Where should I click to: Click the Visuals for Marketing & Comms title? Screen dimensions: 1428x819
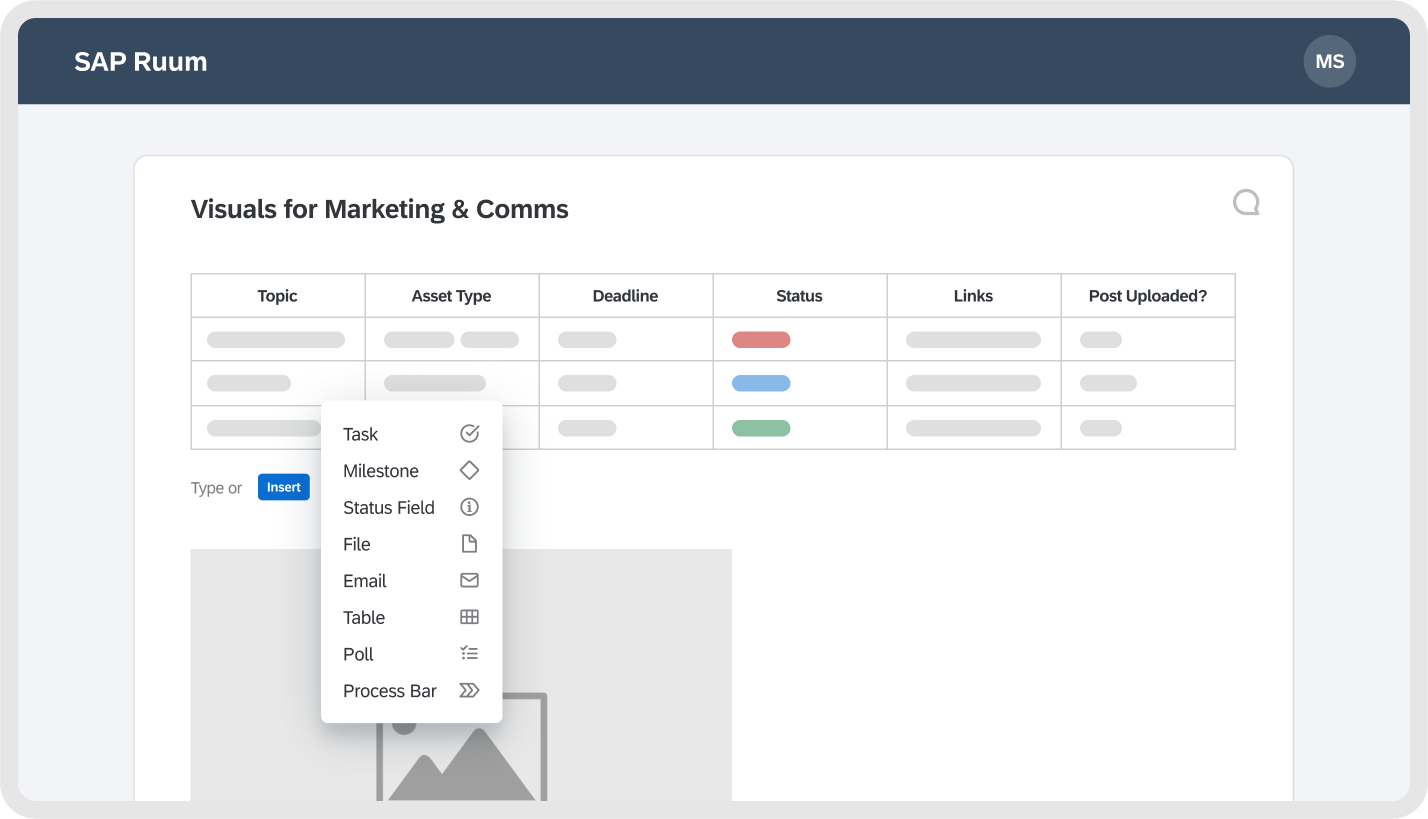tap(380, 210)
